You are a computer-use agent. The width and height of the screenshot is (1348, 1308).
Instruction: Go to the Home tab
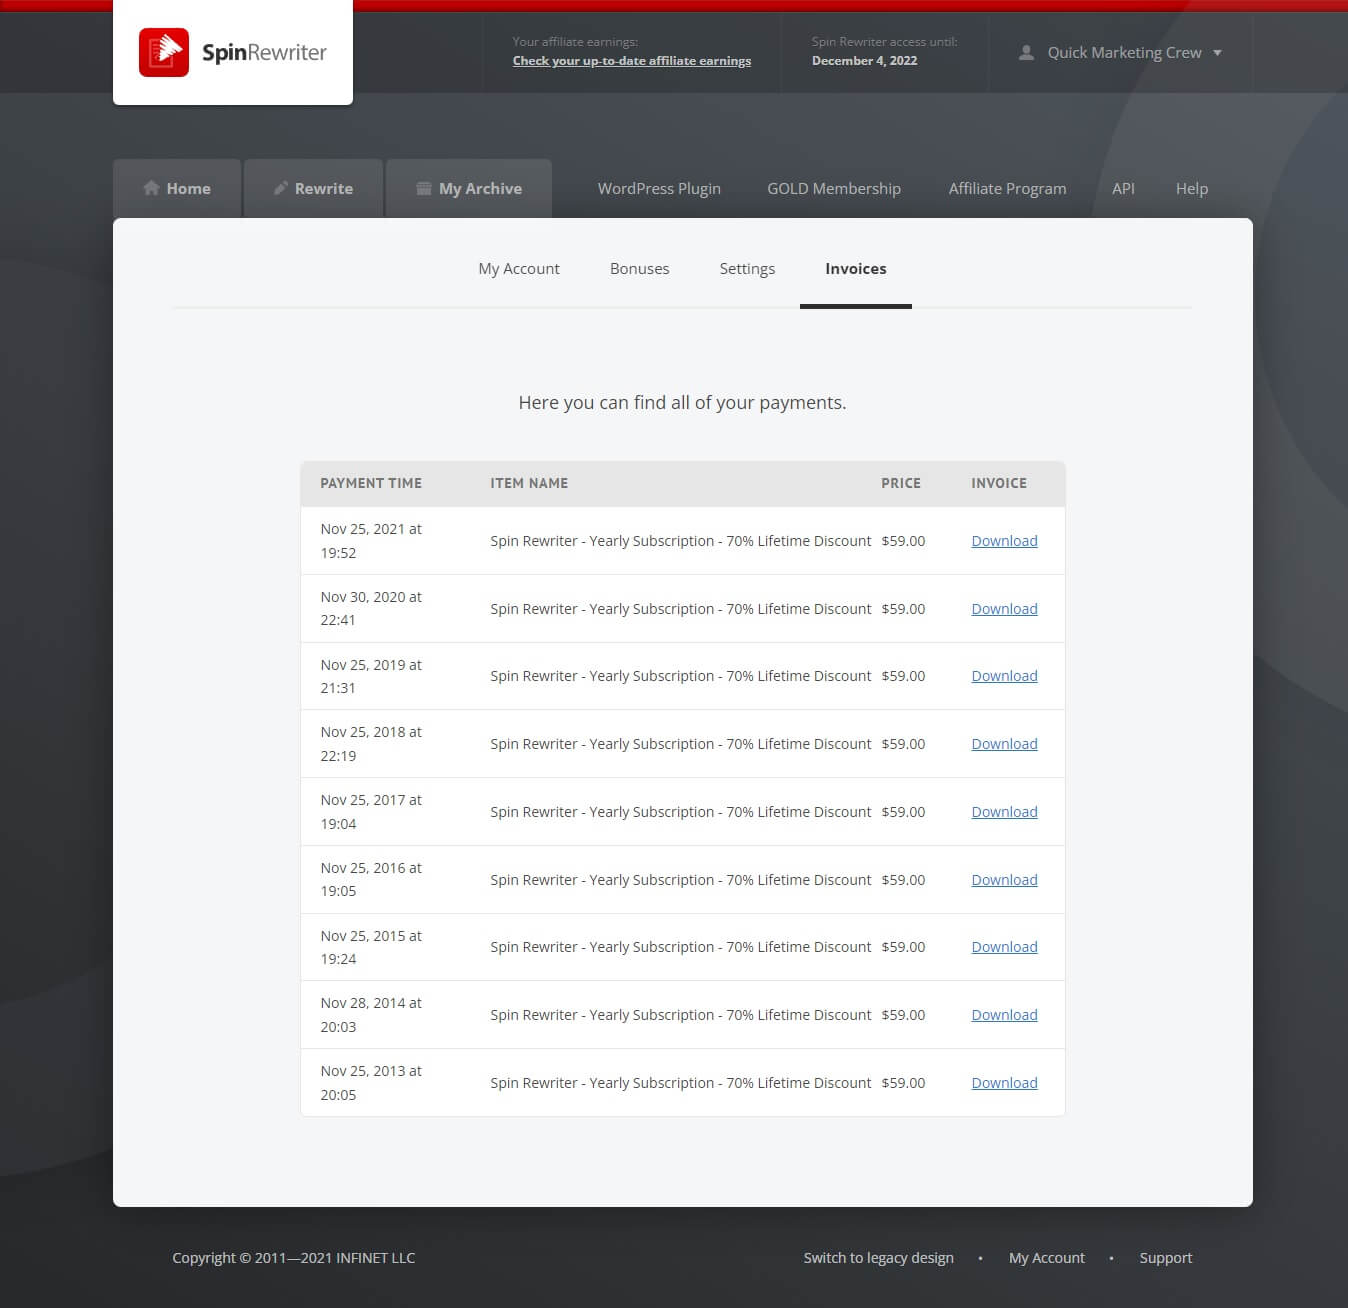point(177,188)
